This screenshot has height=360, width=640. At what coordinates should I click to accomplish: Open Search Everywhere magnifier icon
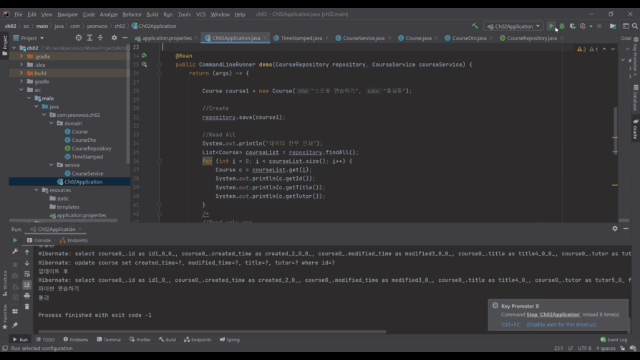coord(635,26)
